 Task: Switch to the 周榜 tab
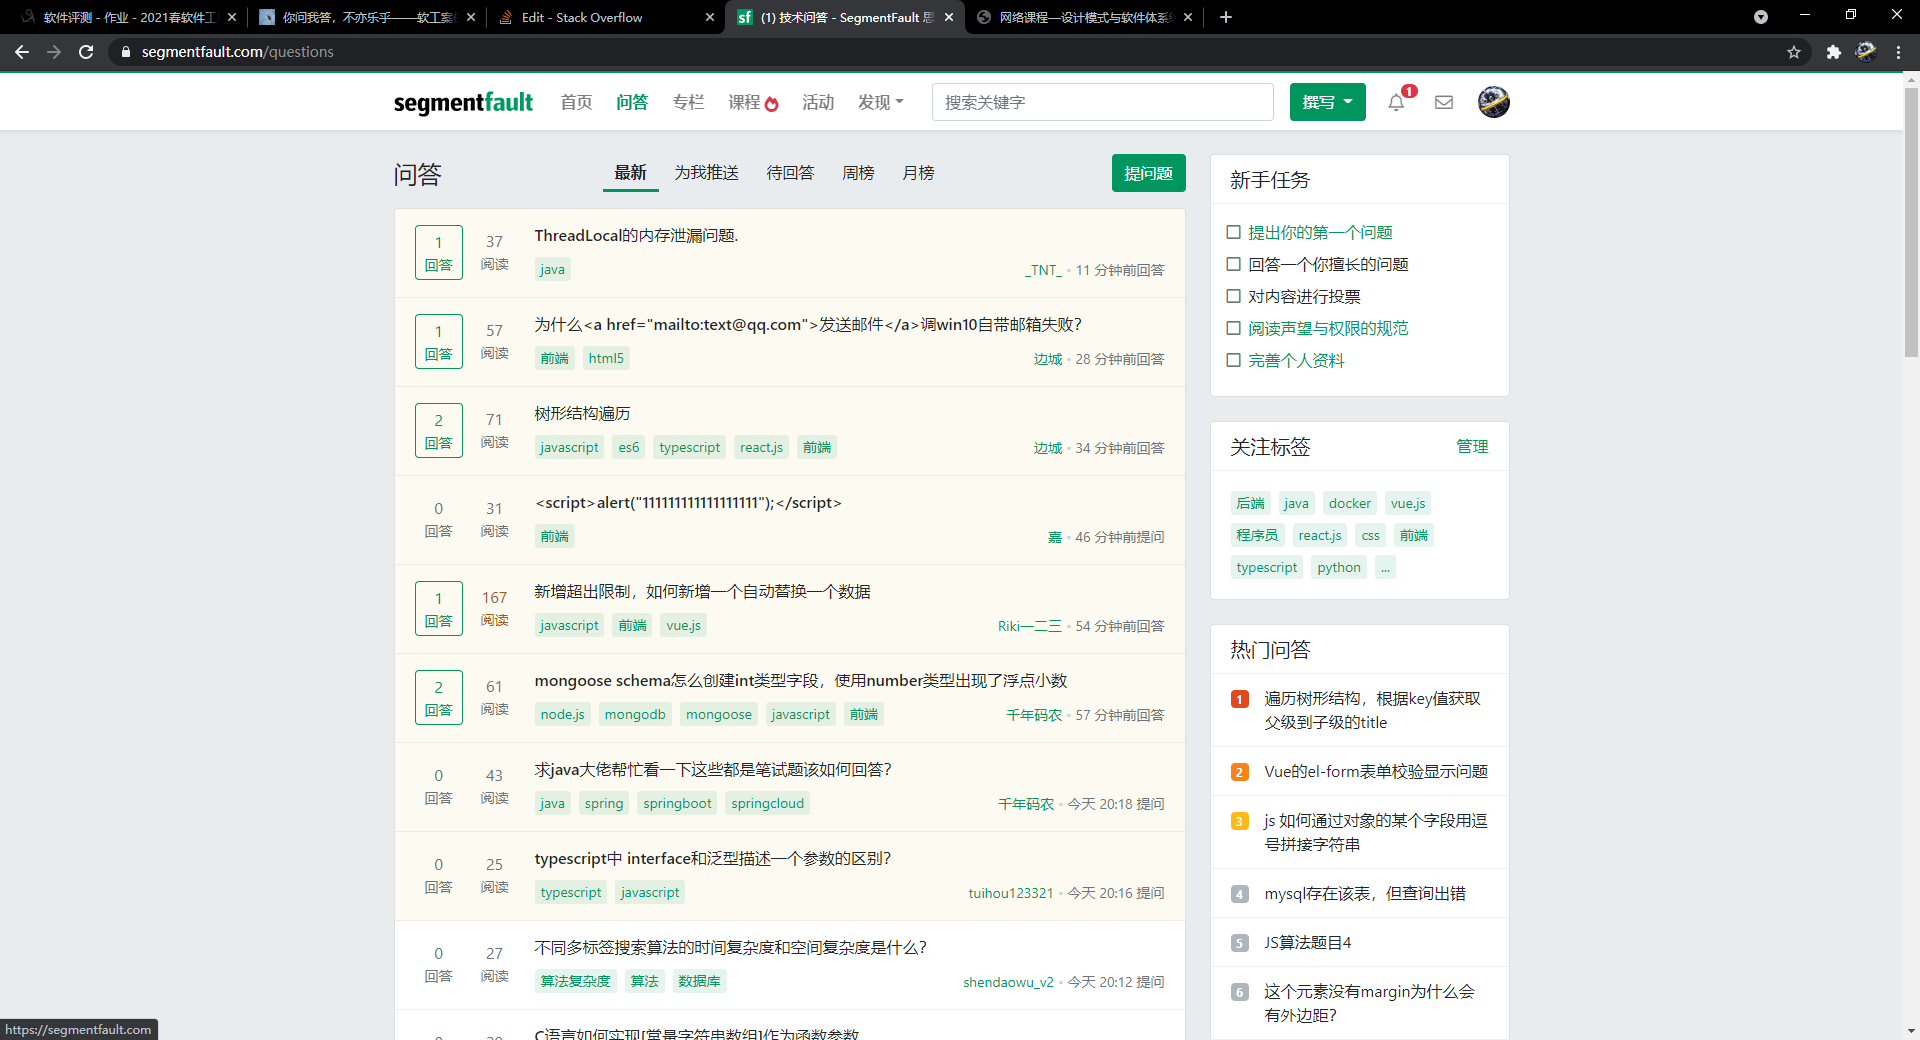tap(858, 173)
